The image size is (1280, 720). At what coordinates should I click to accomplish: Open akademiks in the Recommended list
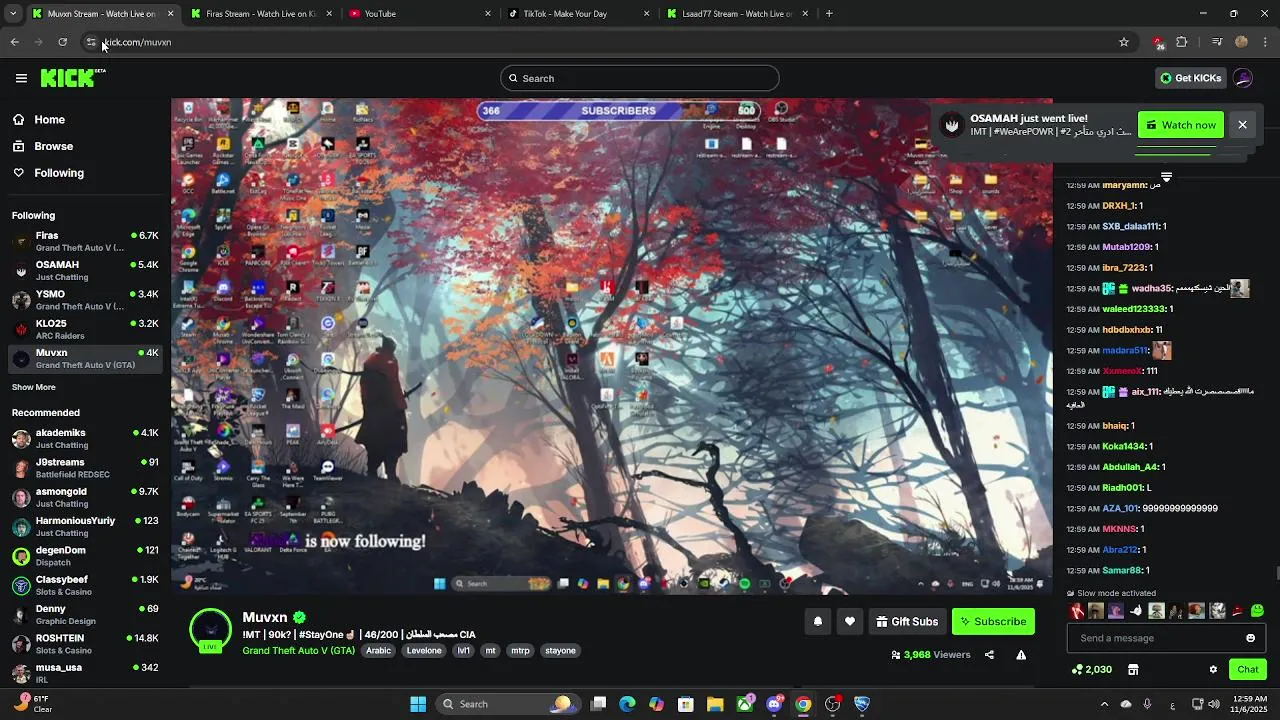coord(85,439)
